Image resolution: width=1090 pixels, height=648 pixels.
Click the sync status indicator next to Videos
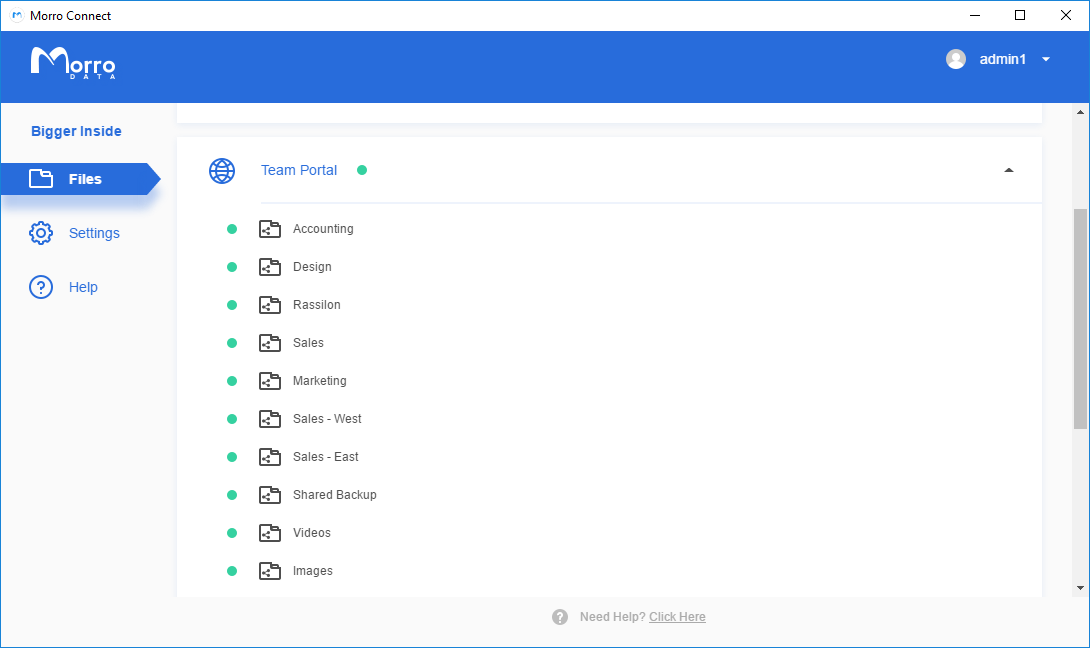pyautogui.click(x=231, y=532)
